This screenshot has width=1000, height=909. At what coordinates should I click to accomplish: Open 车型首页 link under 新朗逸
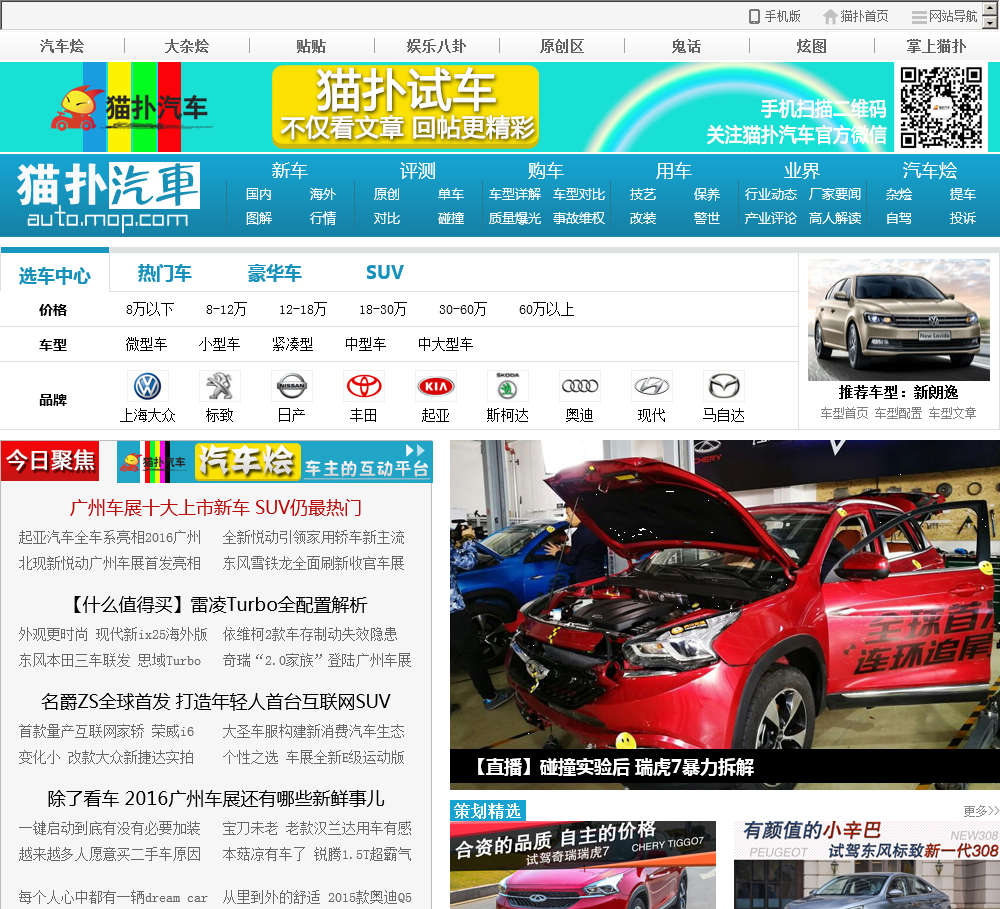(844, 413)
